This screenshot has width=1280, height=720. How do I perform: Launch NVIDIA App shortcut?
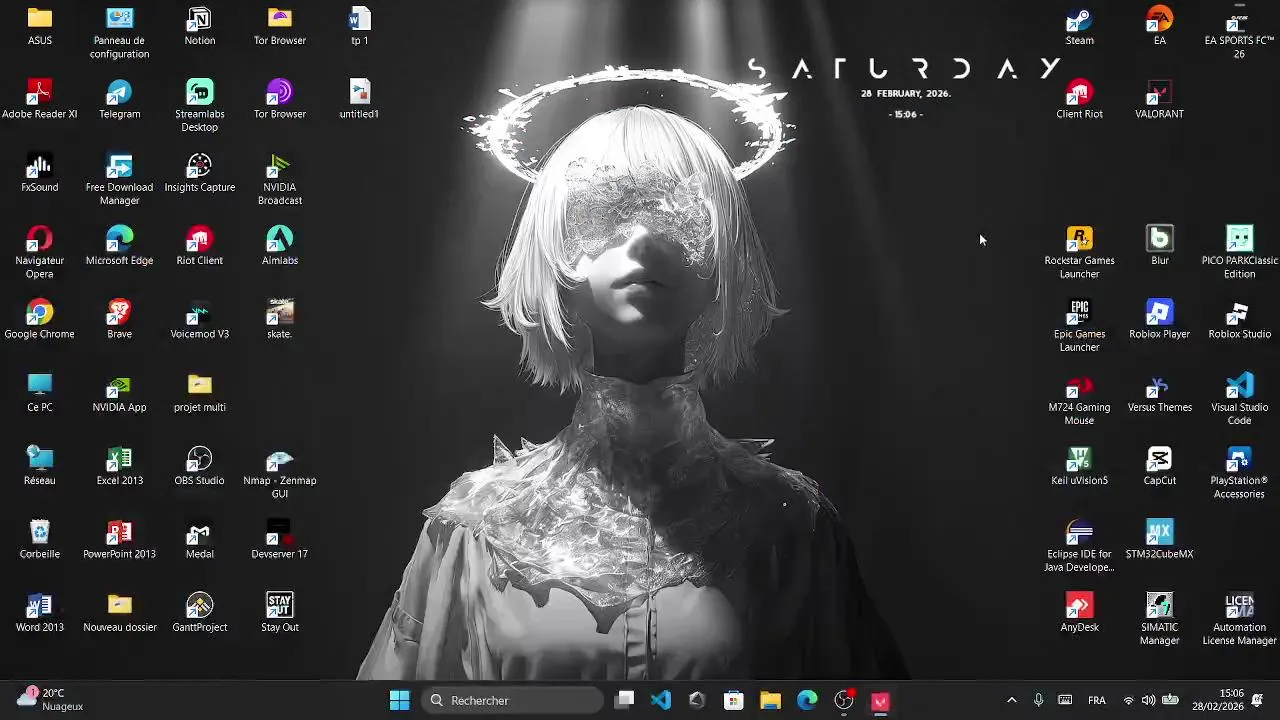click(119, 392)
